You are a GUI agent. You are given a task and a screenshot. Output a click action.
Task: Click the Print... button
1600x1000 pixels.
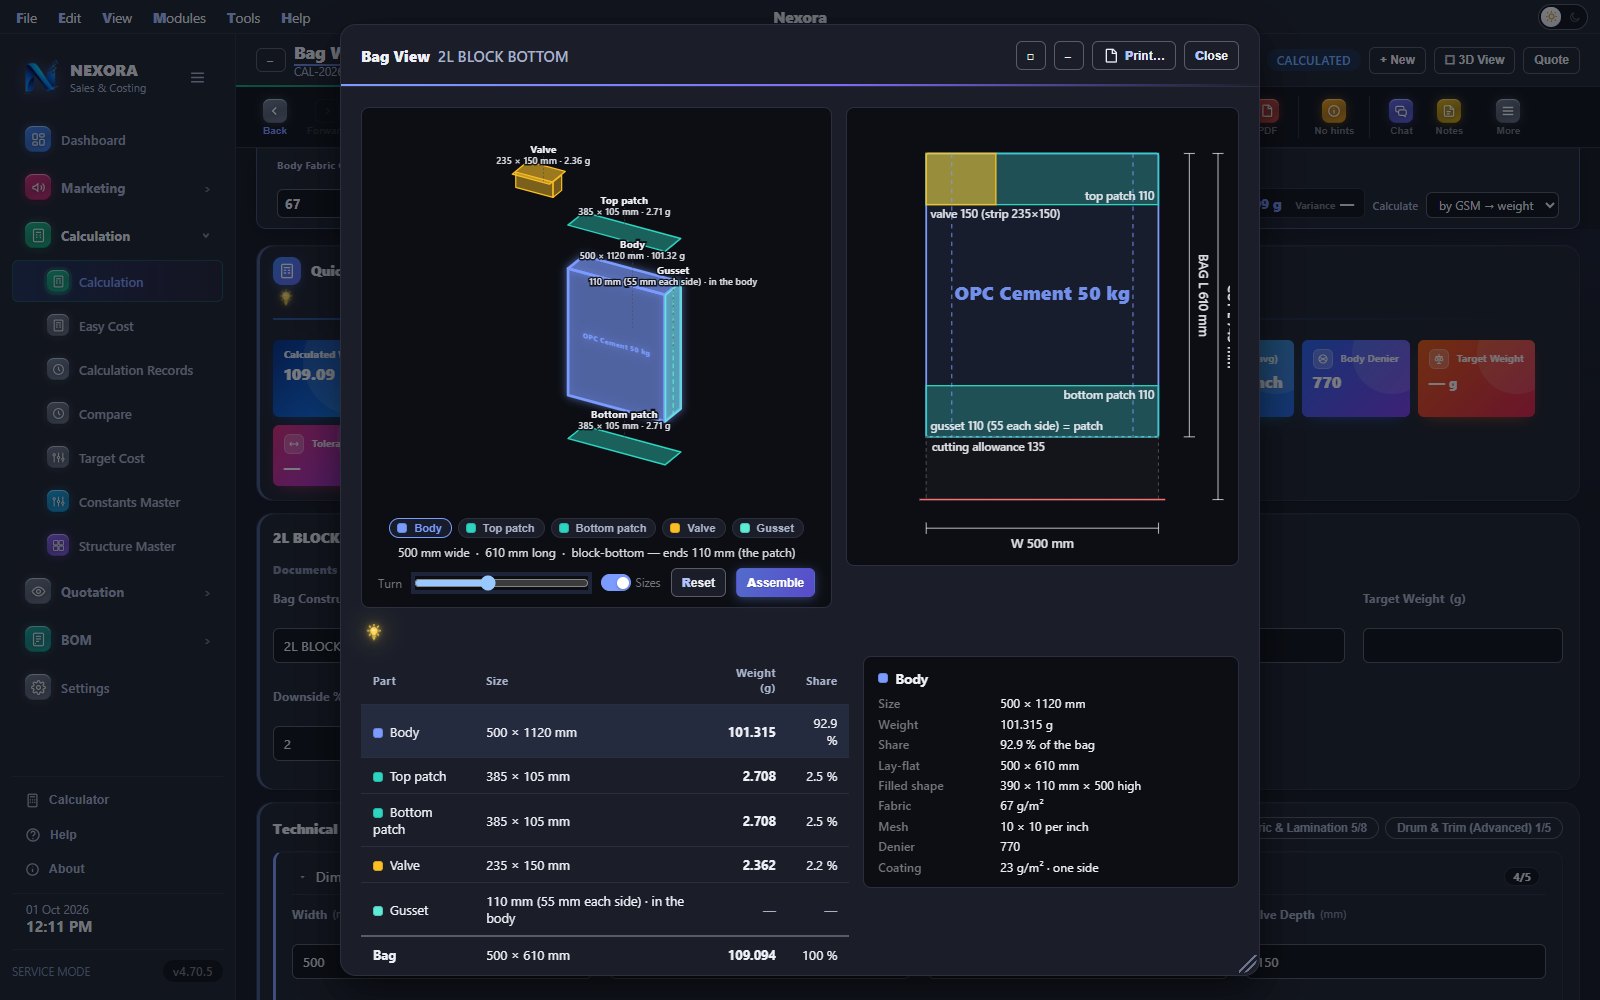pyautogui.click(x=1134, y=56)
